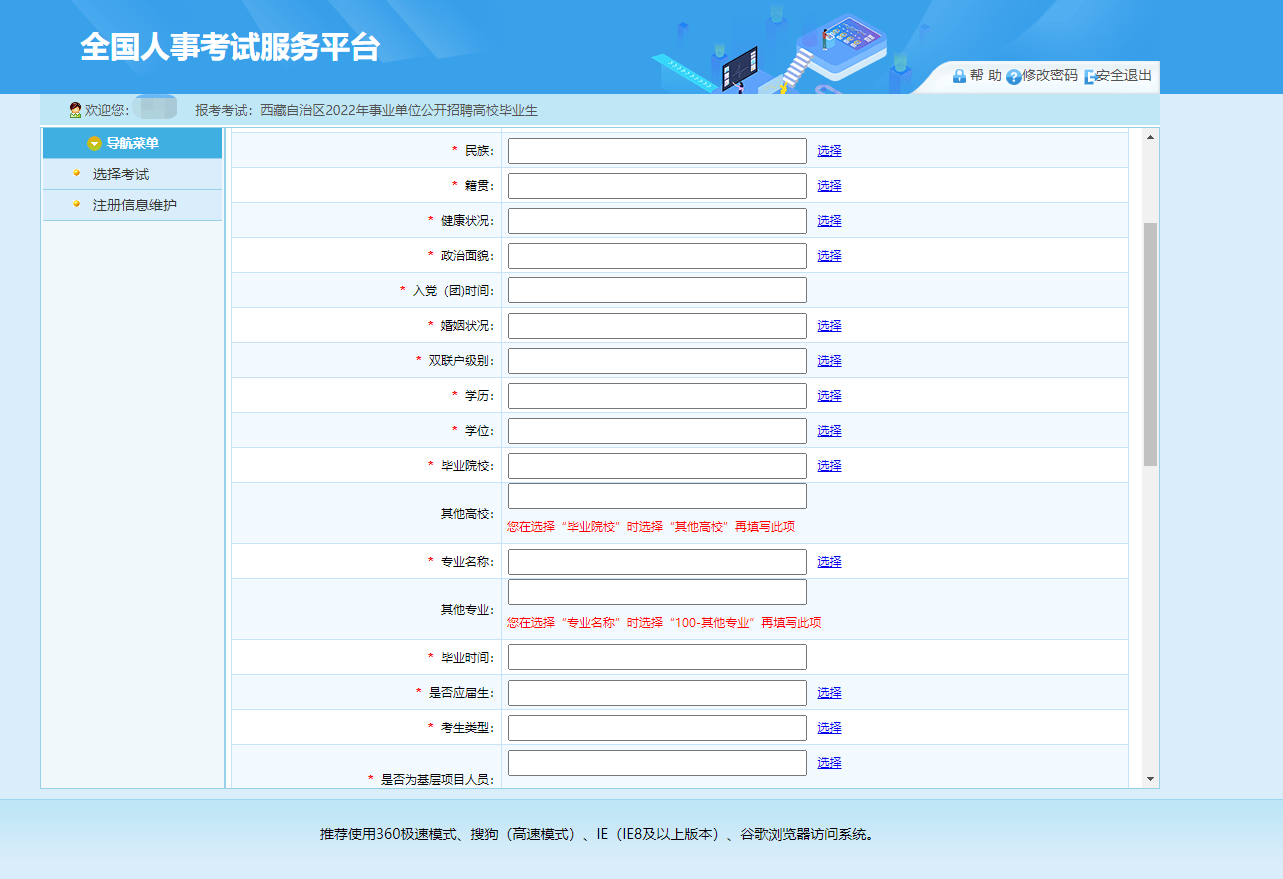Click 选择 link for 政治面貌 field
This screenshot has width=1283, height=879.
[829, 256]
